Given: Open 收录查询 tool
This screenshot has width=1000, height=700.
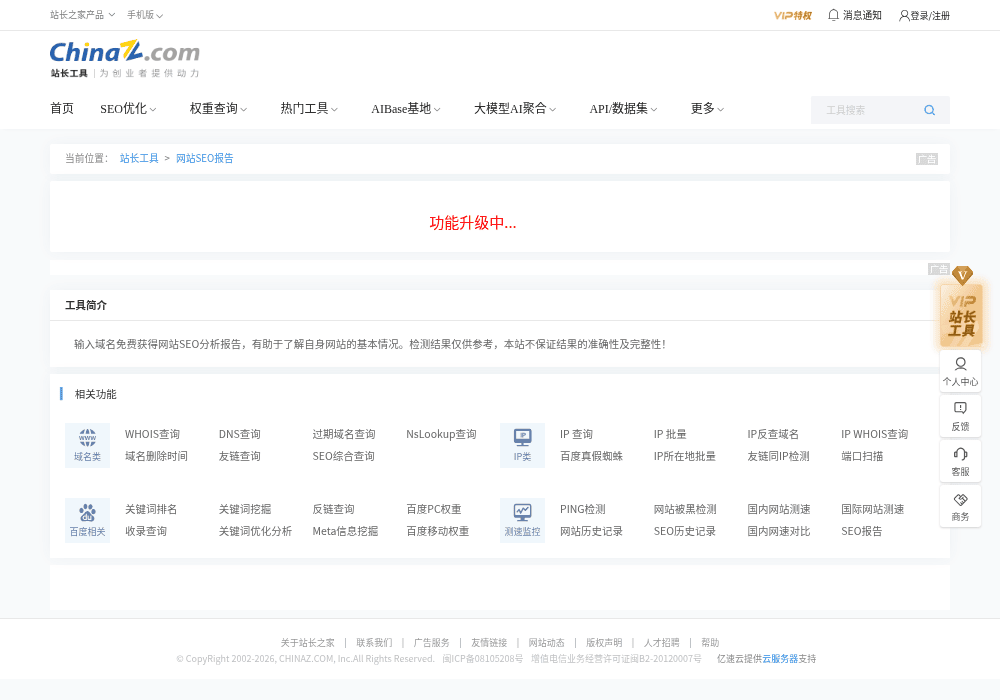Looking at the screenshot, I should [x=146, y=531].
